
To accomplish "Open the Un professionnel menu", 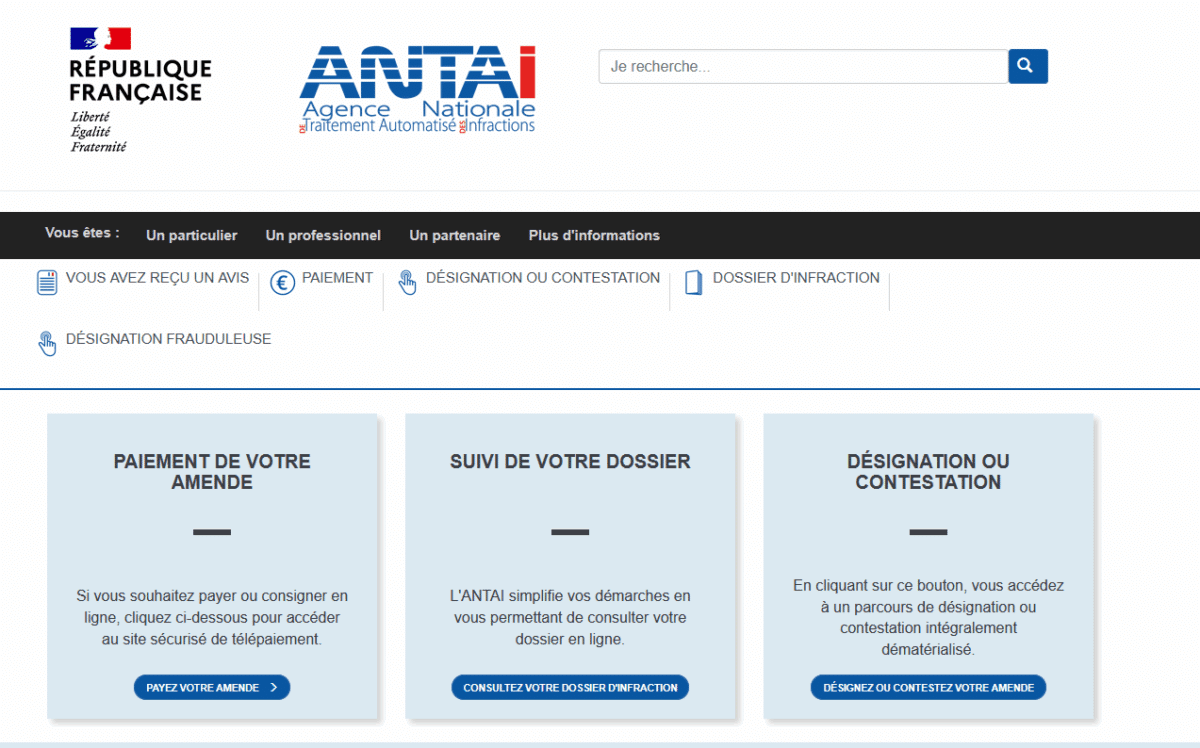I will [323, 236].
